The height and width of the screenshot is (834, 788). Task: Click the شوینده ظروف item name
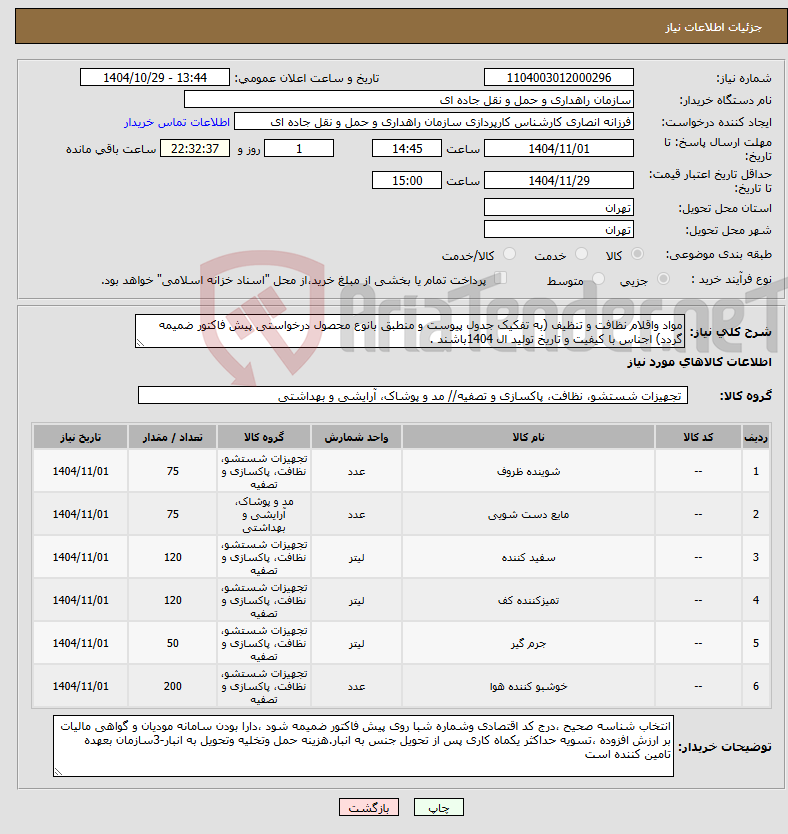(x=529, y=471)
